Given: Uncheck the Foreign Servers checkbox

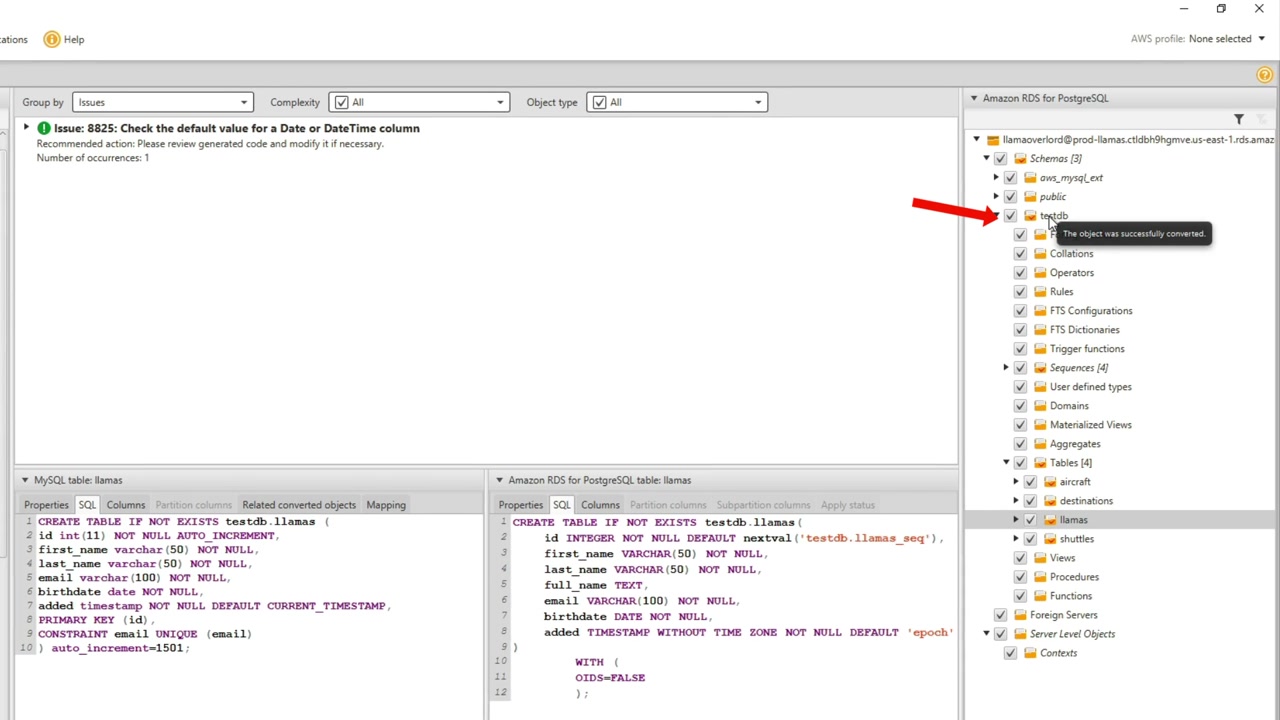Looking at the screenshot, I should coord(1000,615).
